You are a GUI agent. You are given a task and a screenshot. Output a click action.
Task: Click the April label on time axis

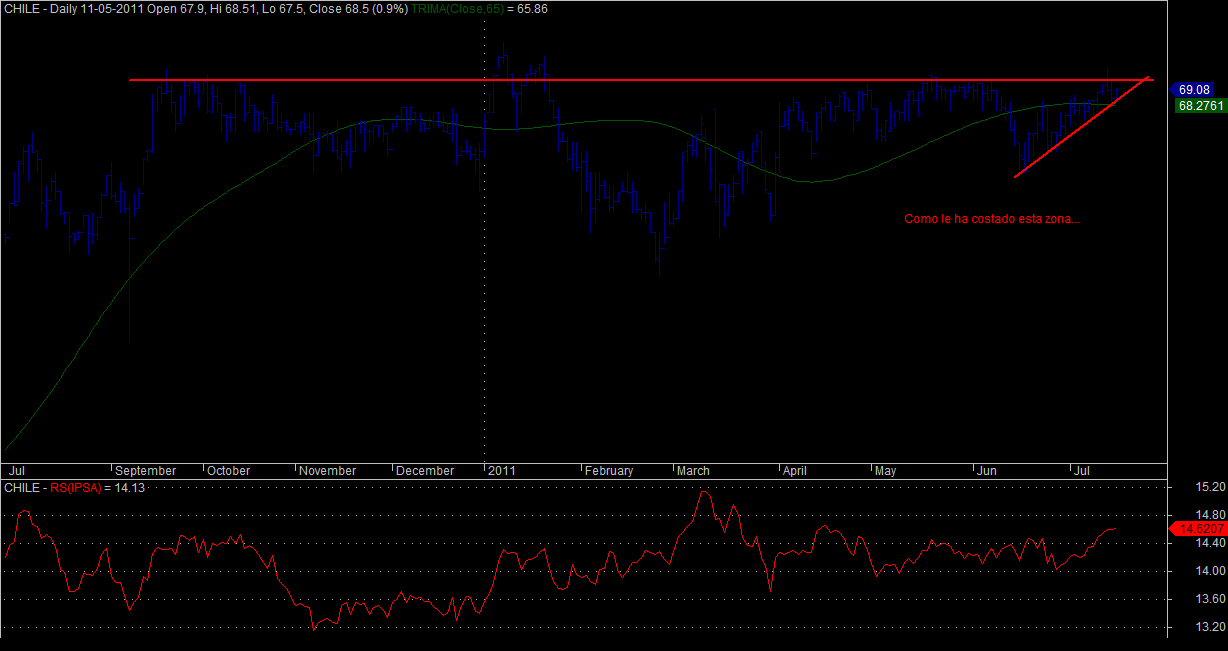point(795,470)
